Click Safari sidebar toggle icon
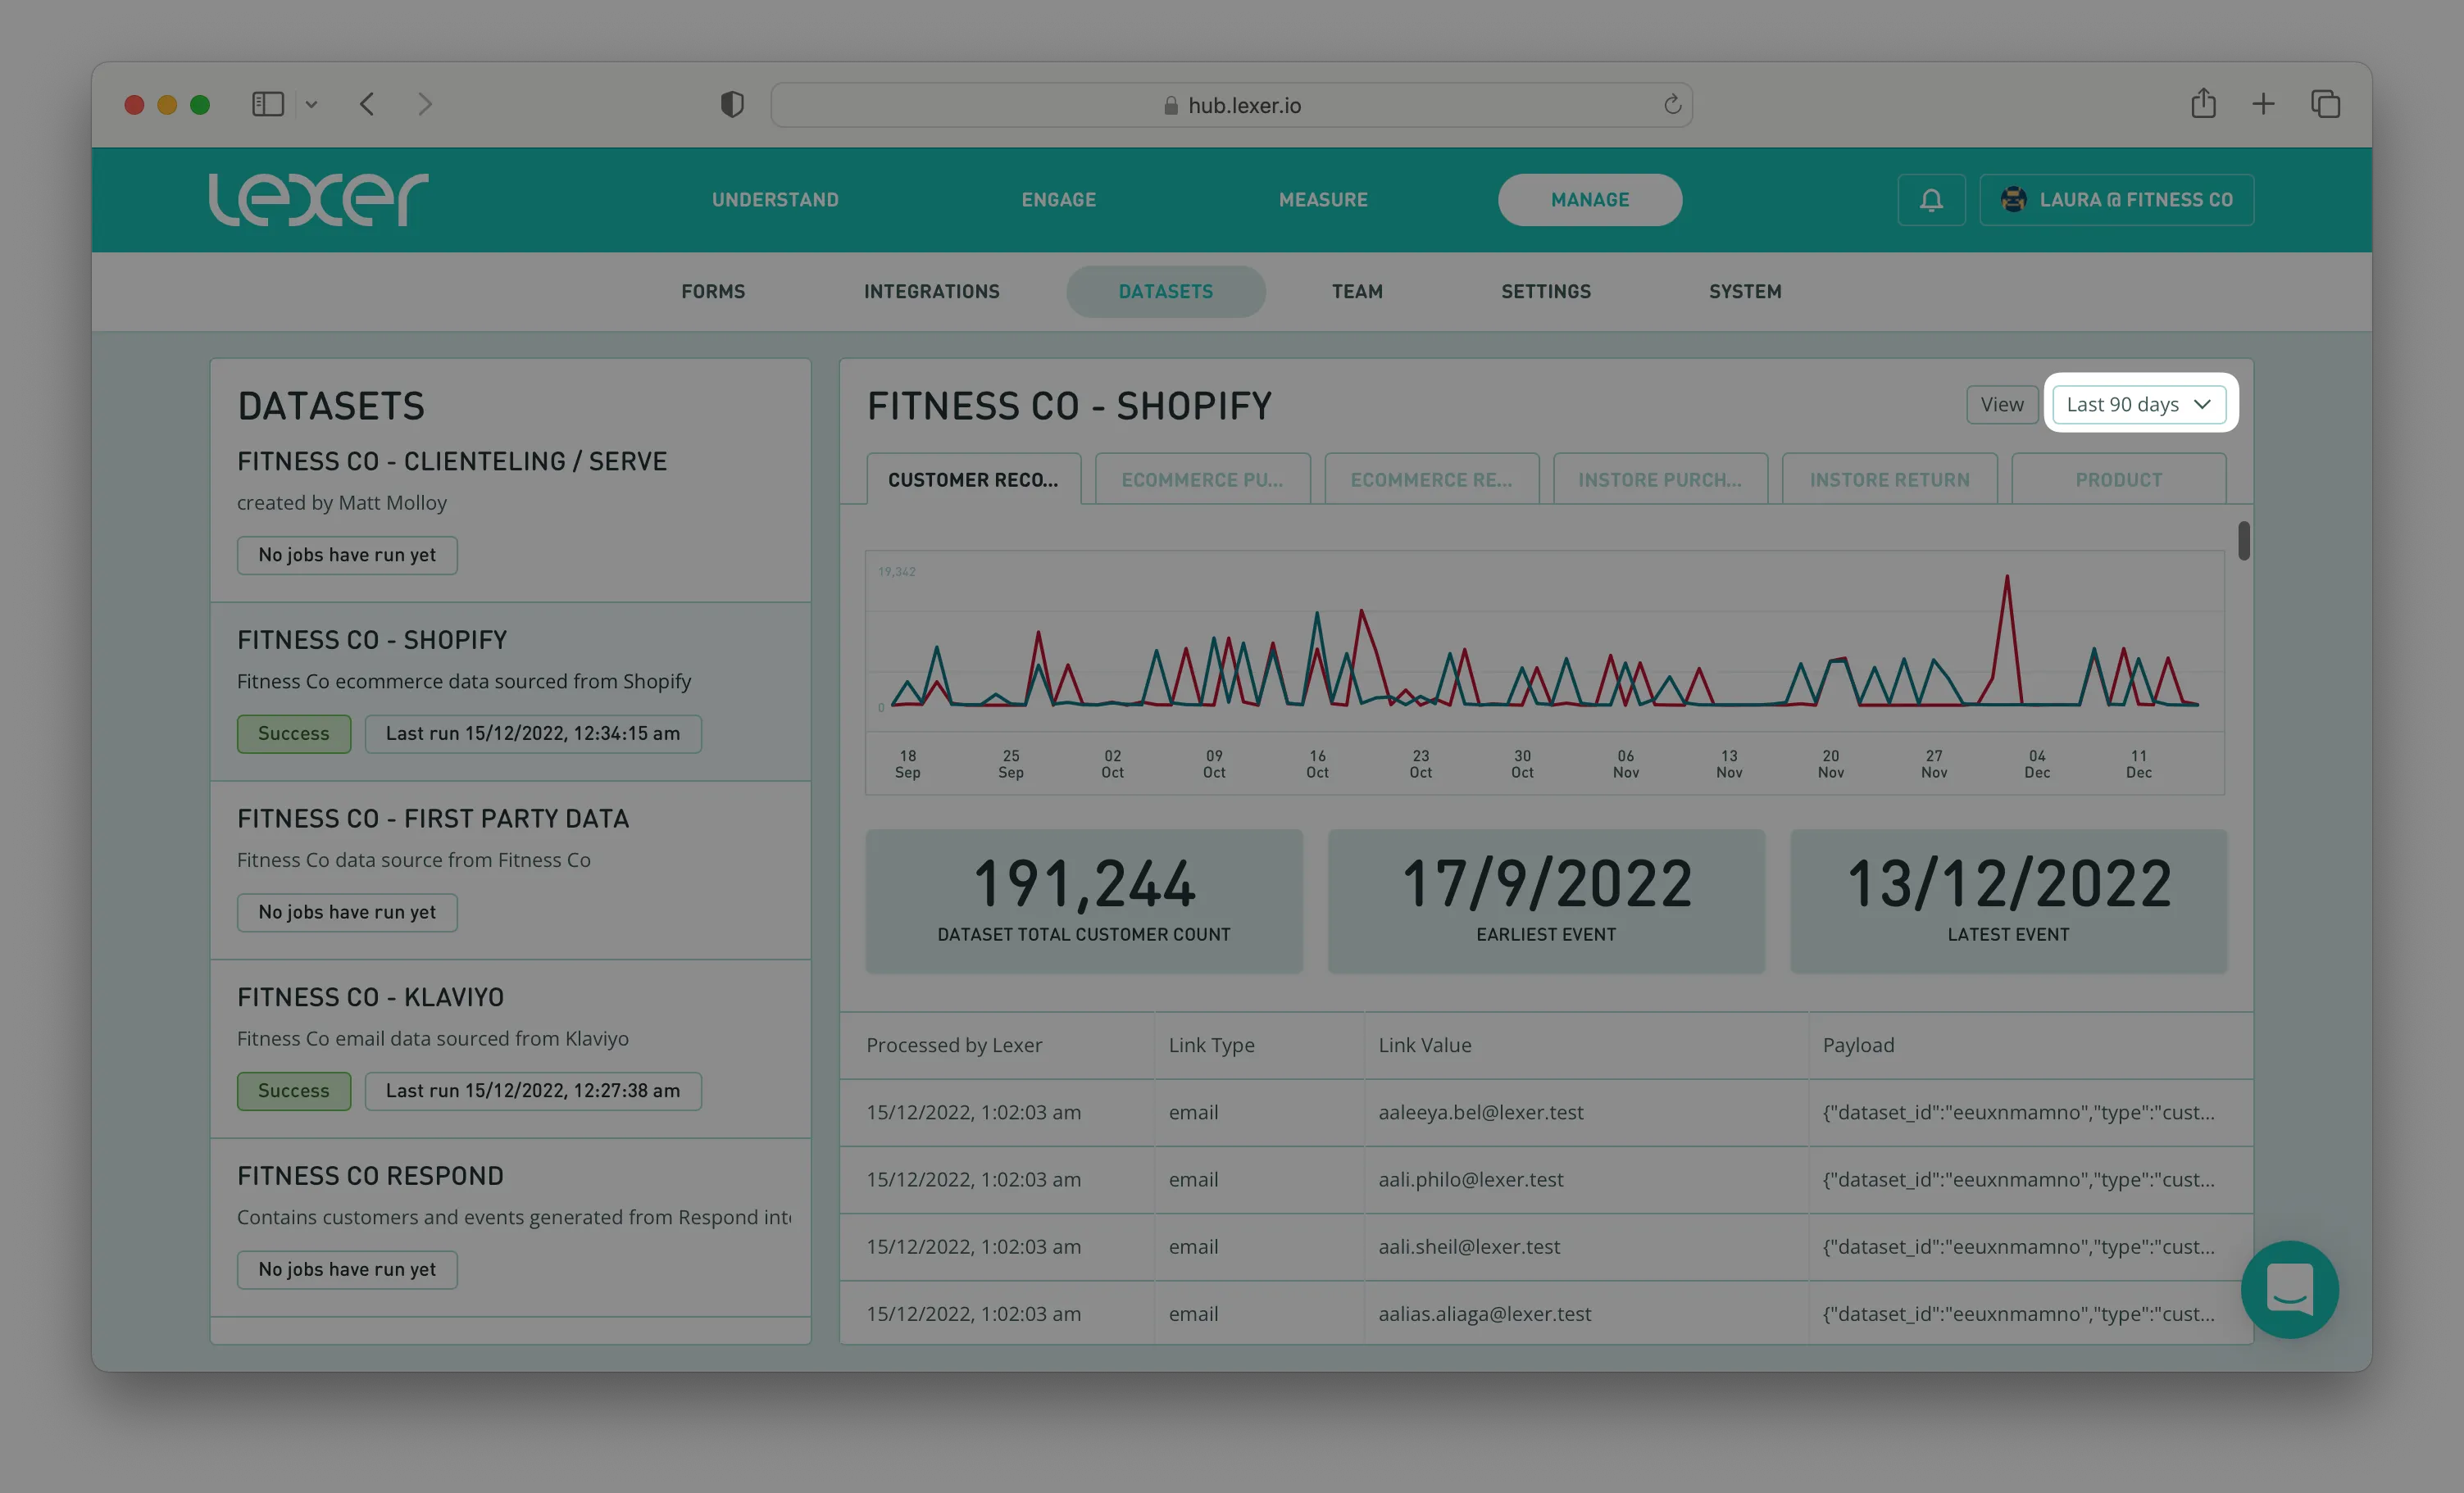 pos(267,104)
